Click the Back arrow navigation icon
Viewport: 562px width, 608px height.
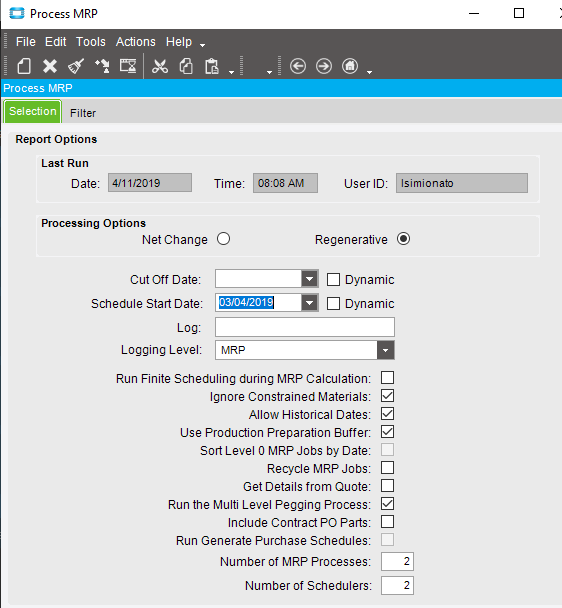(x=298, y=66)
